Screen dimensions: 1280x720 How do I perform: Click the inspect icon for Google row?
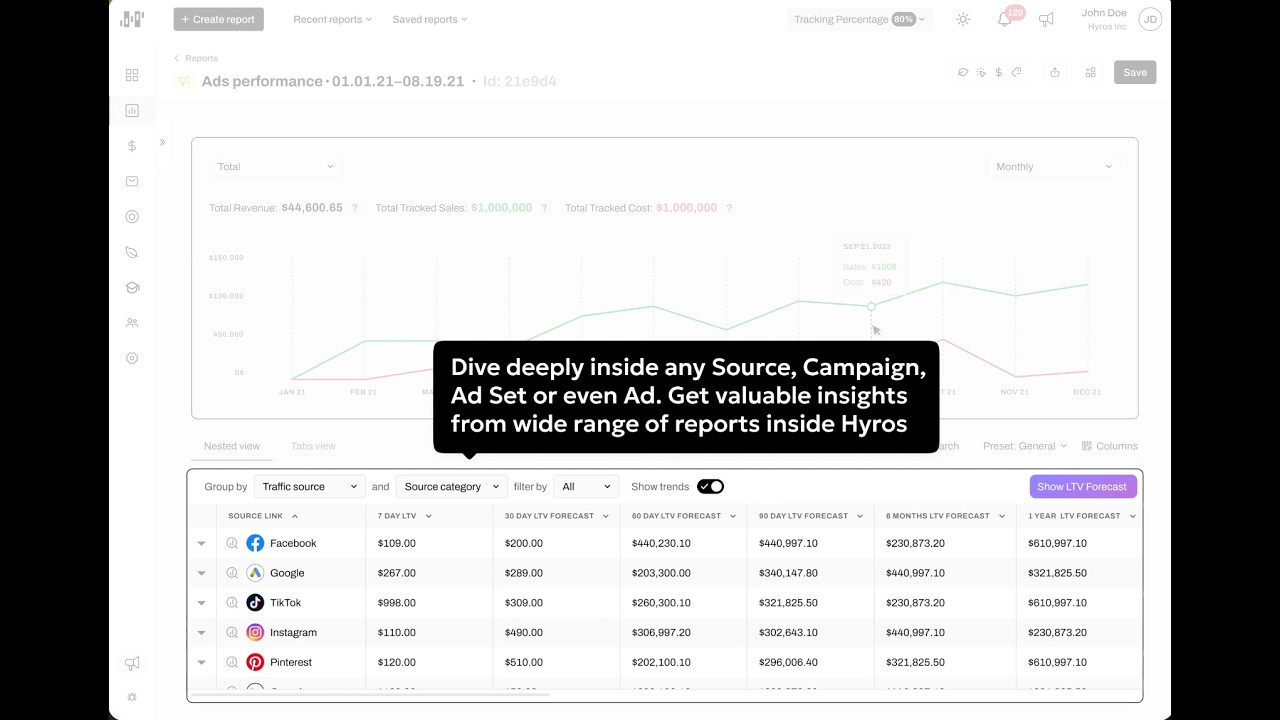click(x=232, y=573)
